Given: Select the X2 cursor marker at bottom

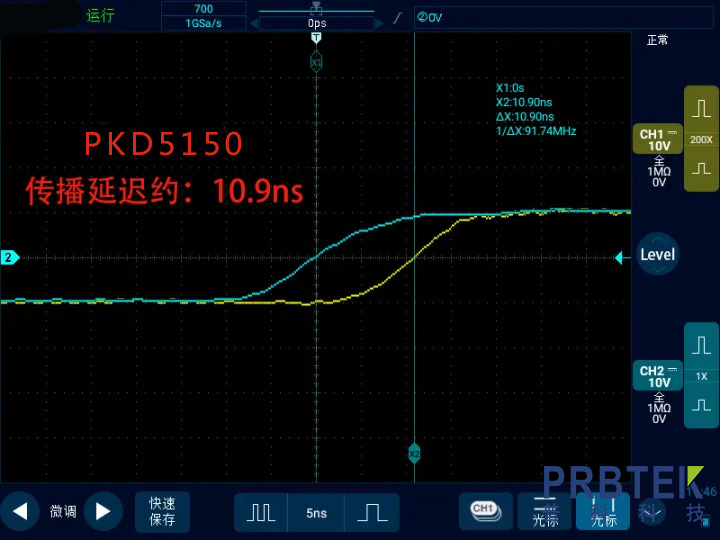Looking at the screenshot, I should [x=414, y=454].
